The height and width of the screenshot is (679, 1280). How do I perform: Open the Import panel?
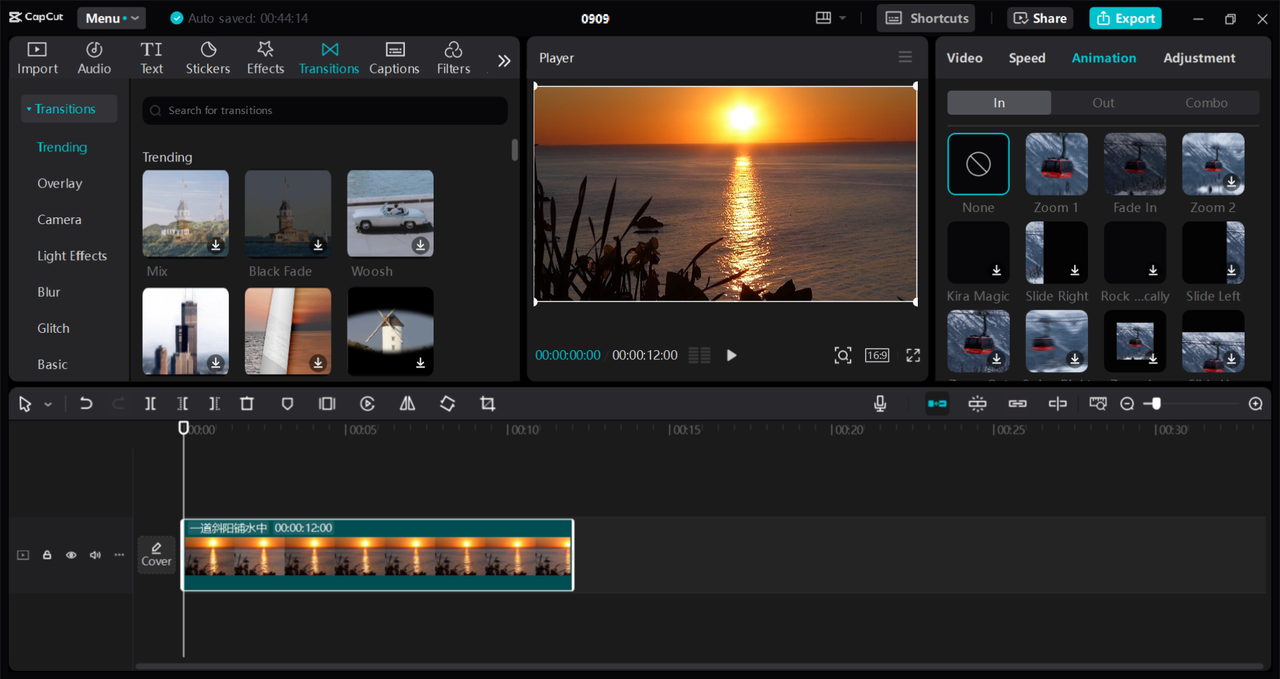tap(37, 58)
